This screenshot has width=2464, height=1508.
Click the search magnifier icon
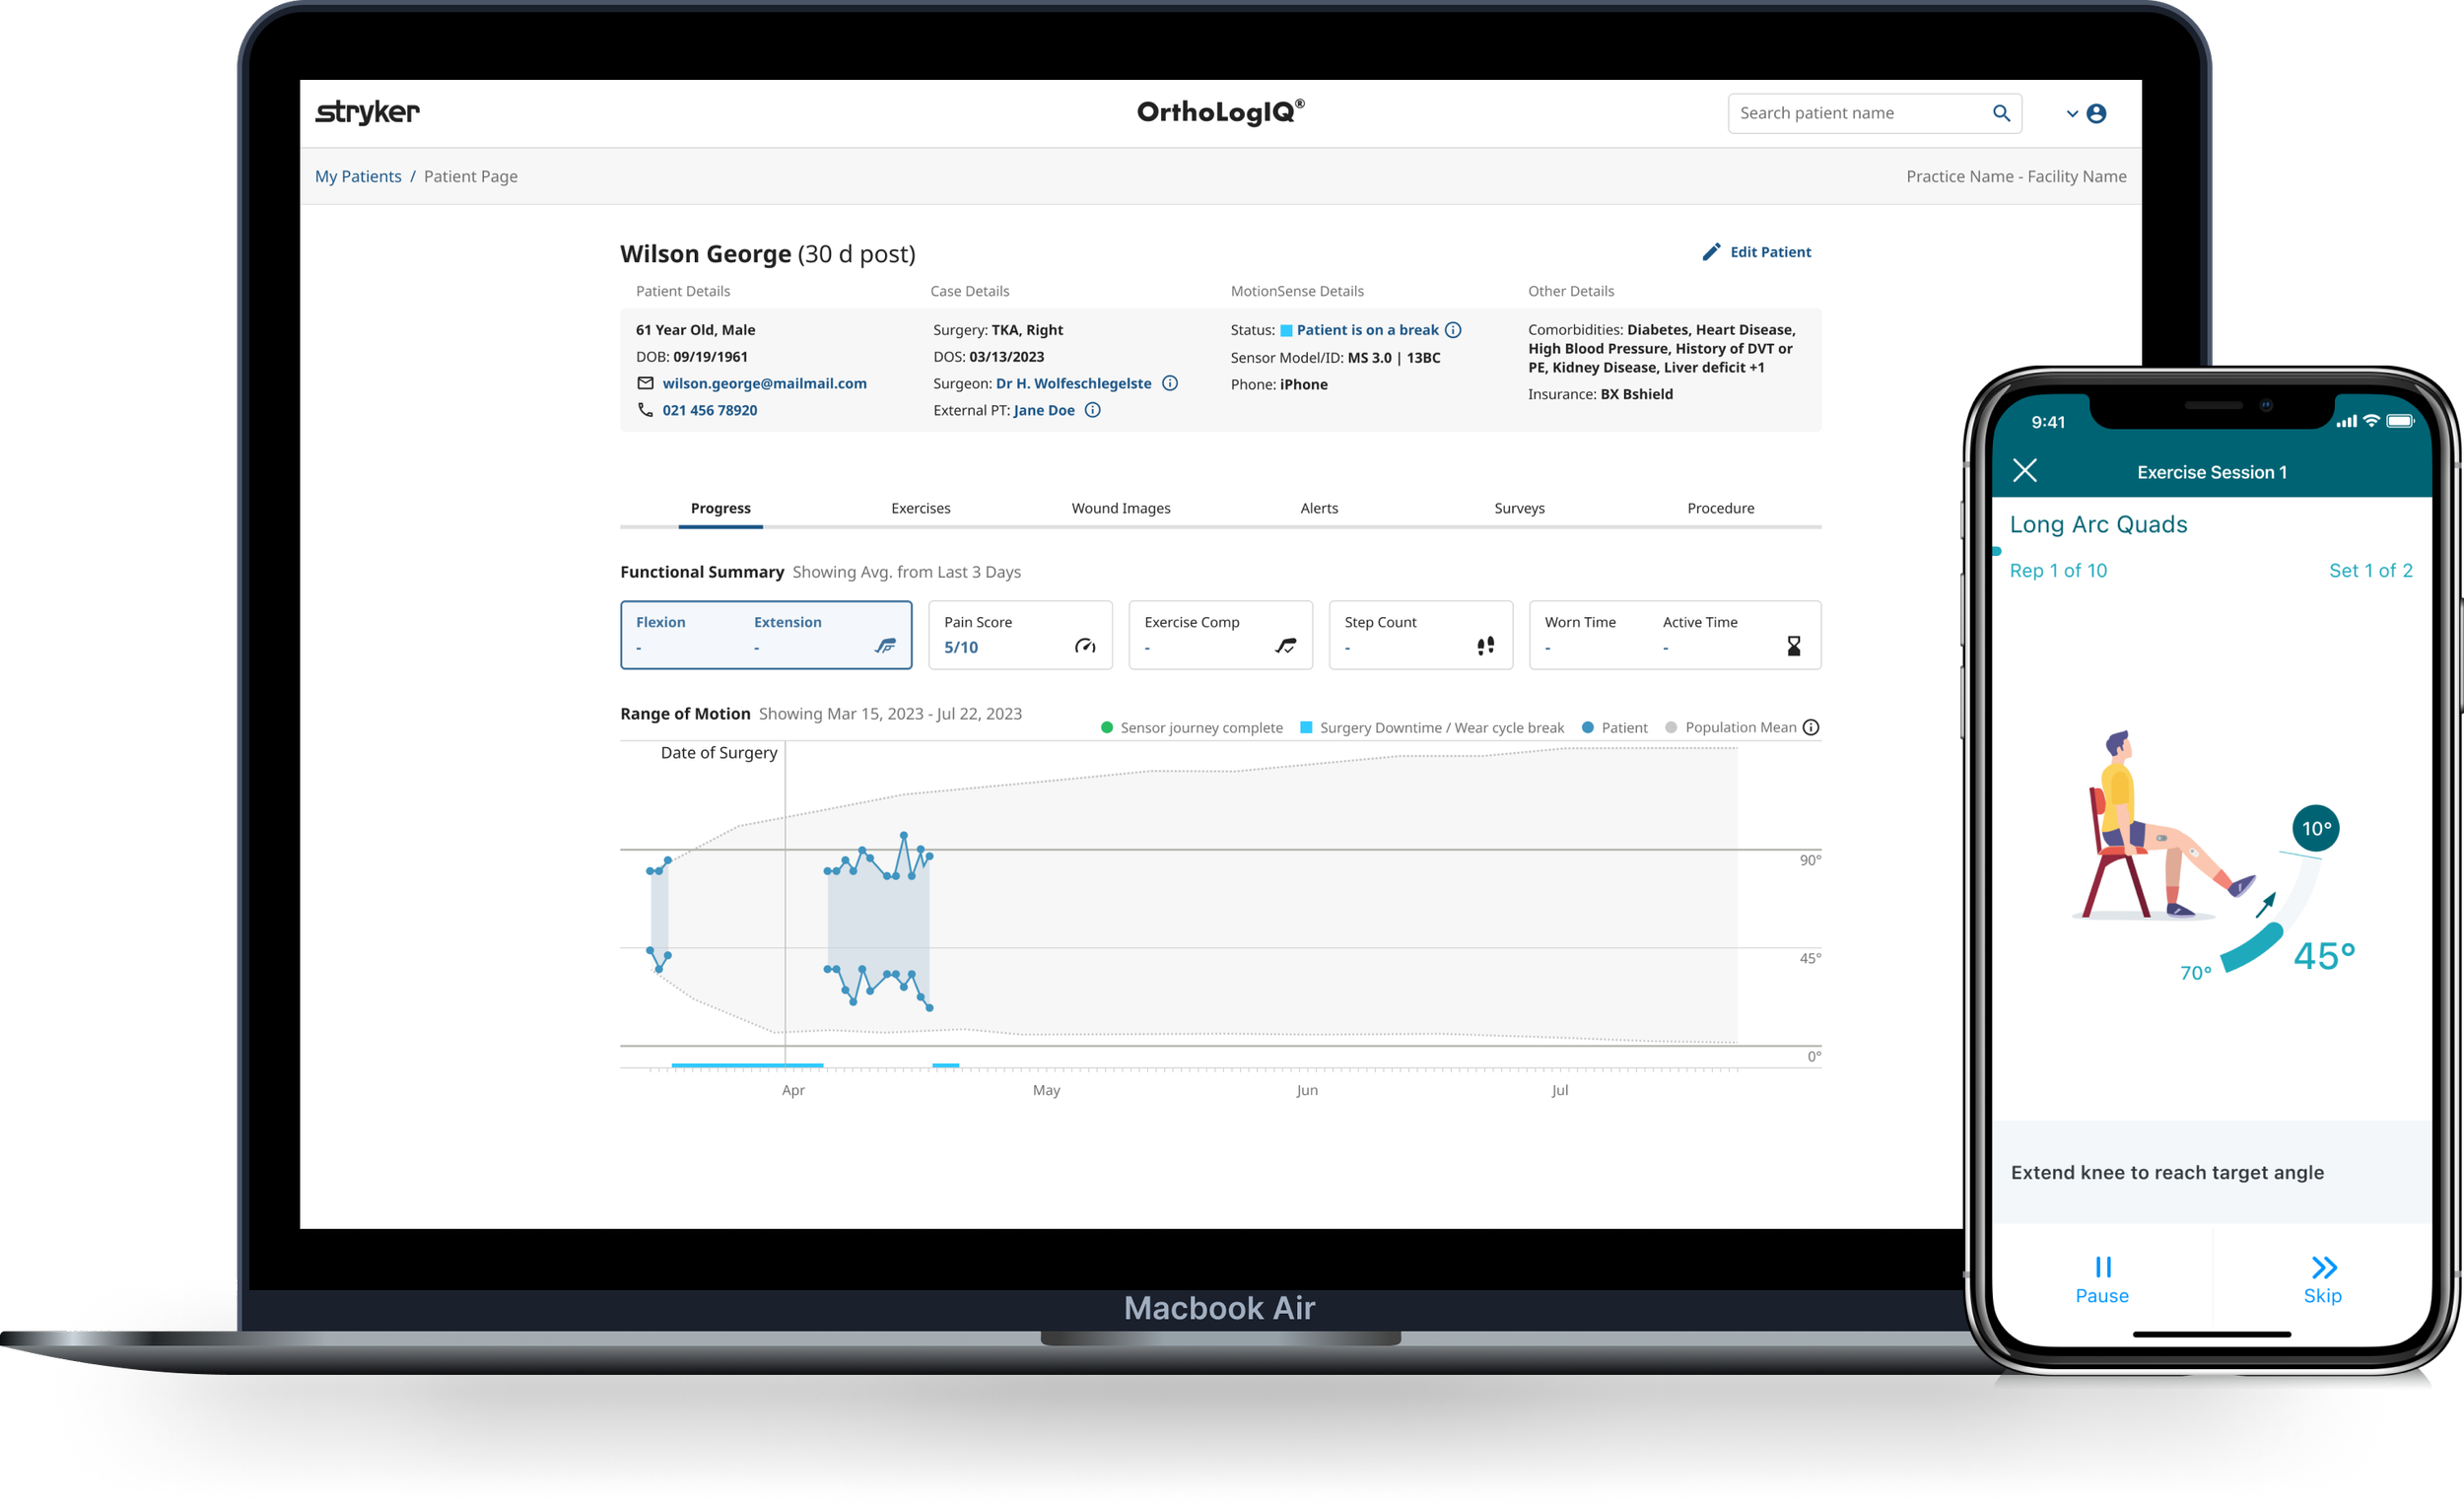pyautogui.click(x=2001, y=113)
